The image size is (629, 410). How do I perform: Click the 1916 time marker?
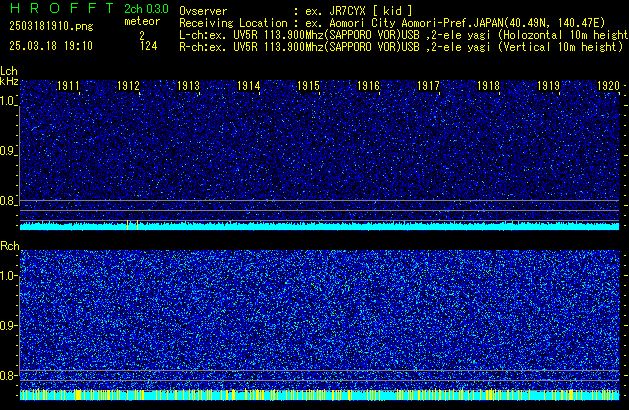(369, 86)
